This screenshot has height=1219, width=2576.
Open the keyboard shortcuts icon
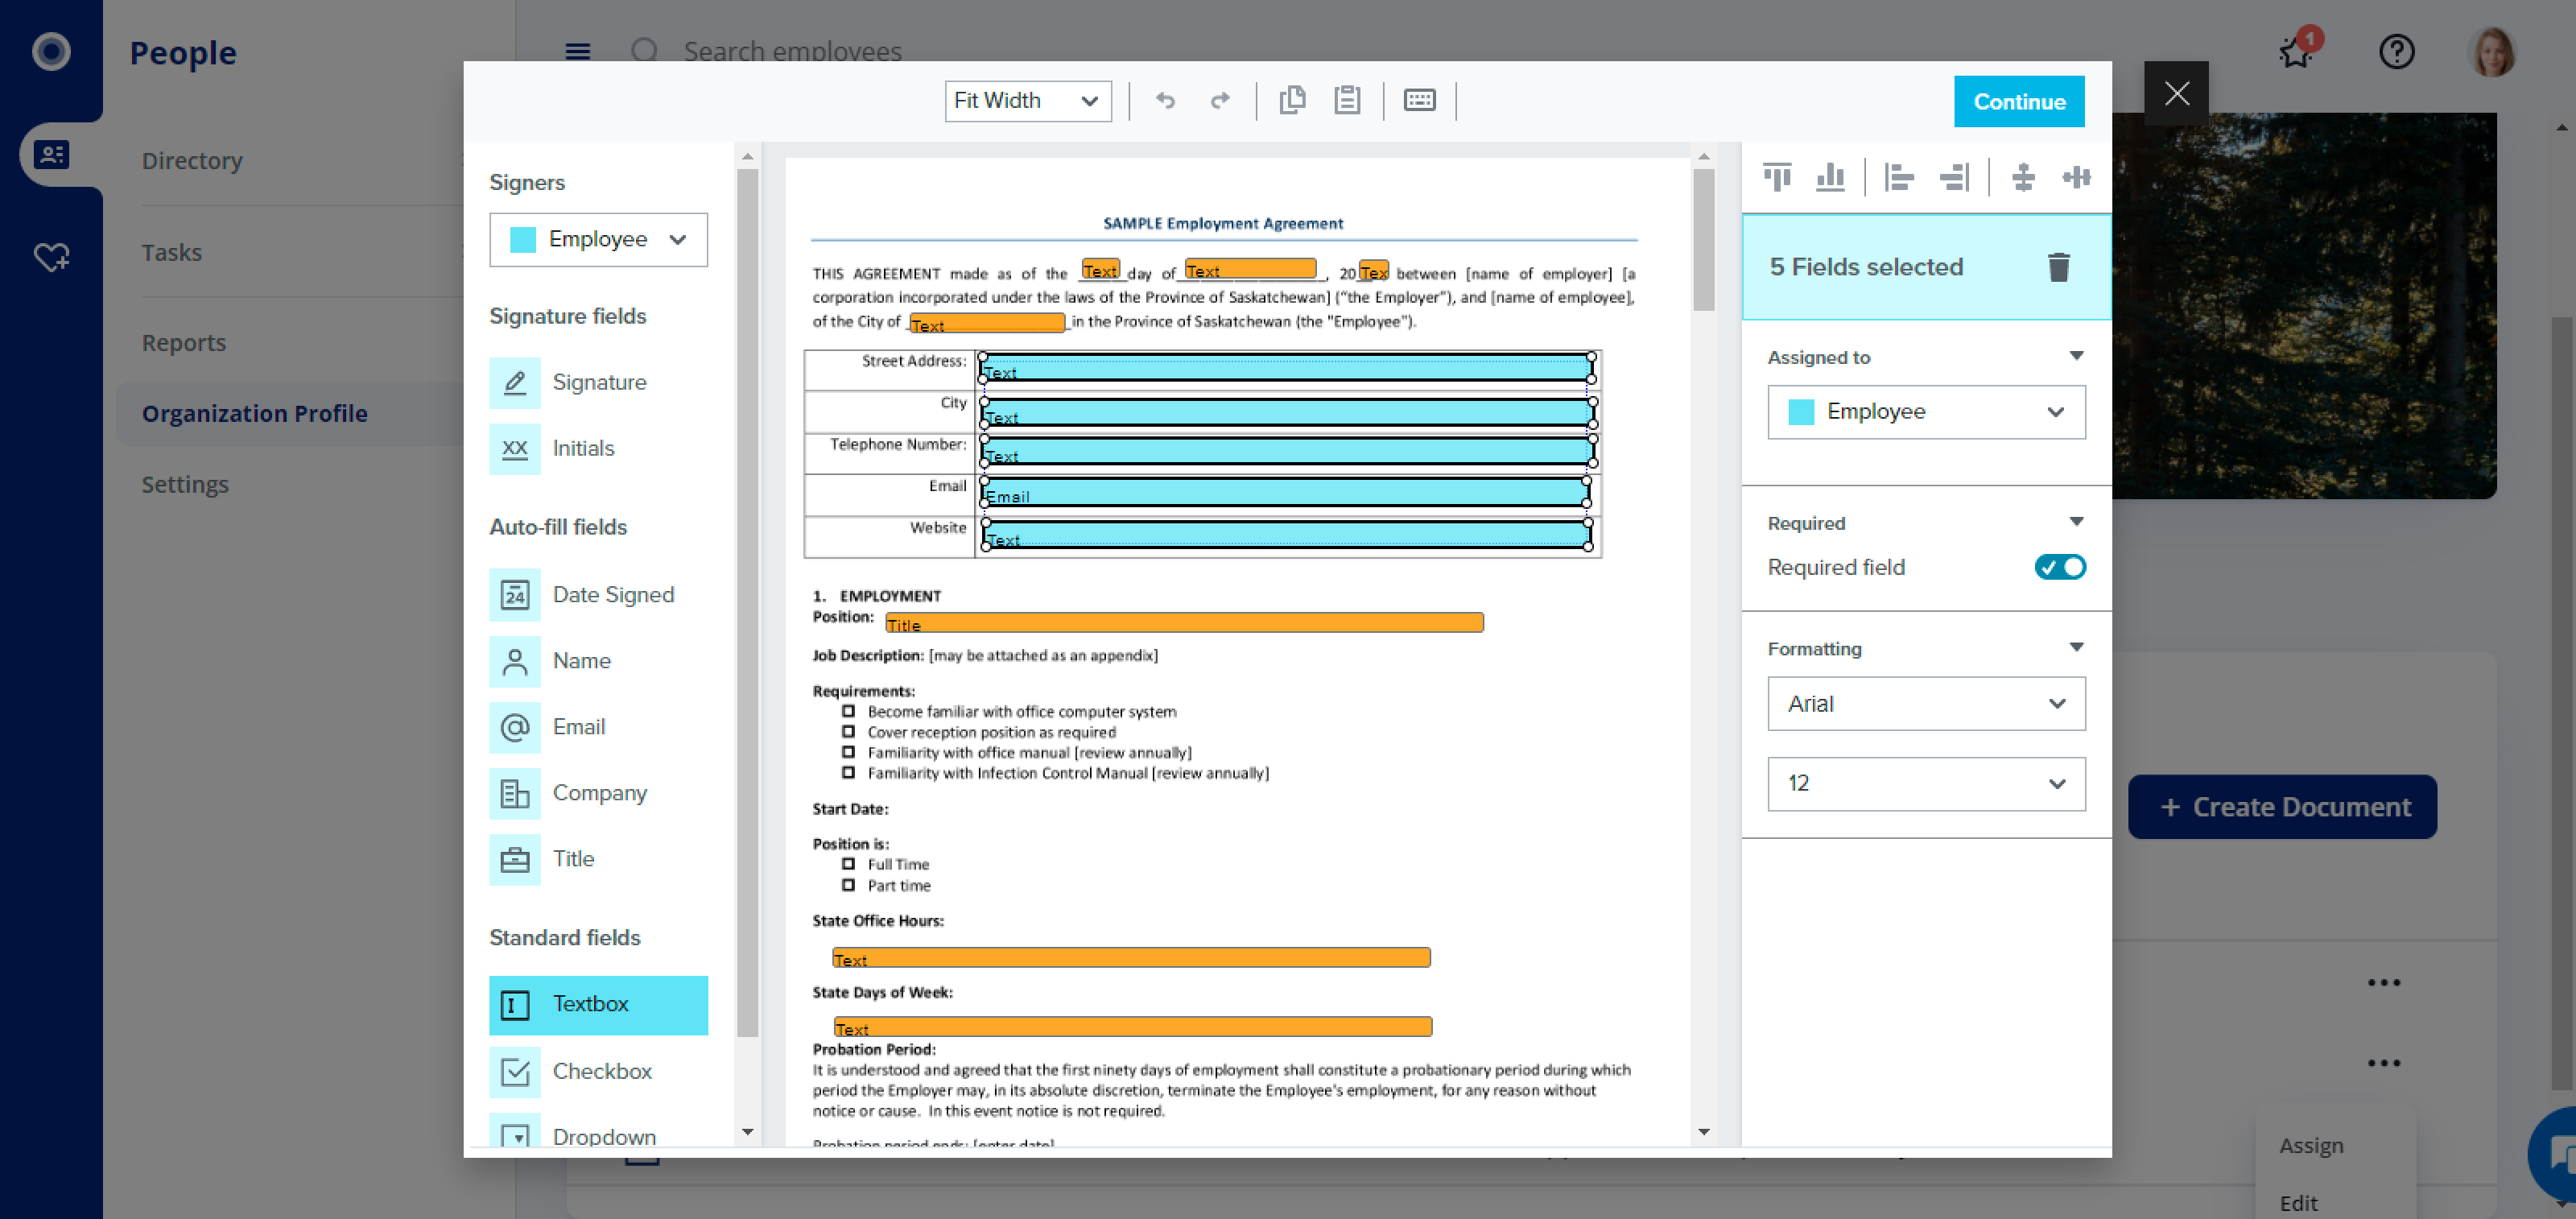[1419, 100]
